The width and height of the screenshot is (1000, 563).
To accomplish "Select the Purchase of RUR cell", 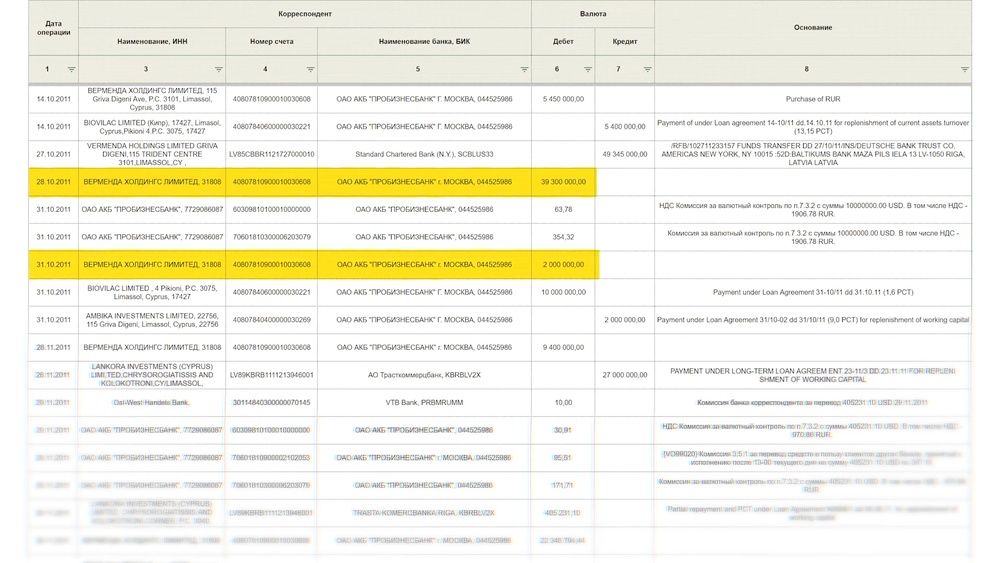I will 812,99.
